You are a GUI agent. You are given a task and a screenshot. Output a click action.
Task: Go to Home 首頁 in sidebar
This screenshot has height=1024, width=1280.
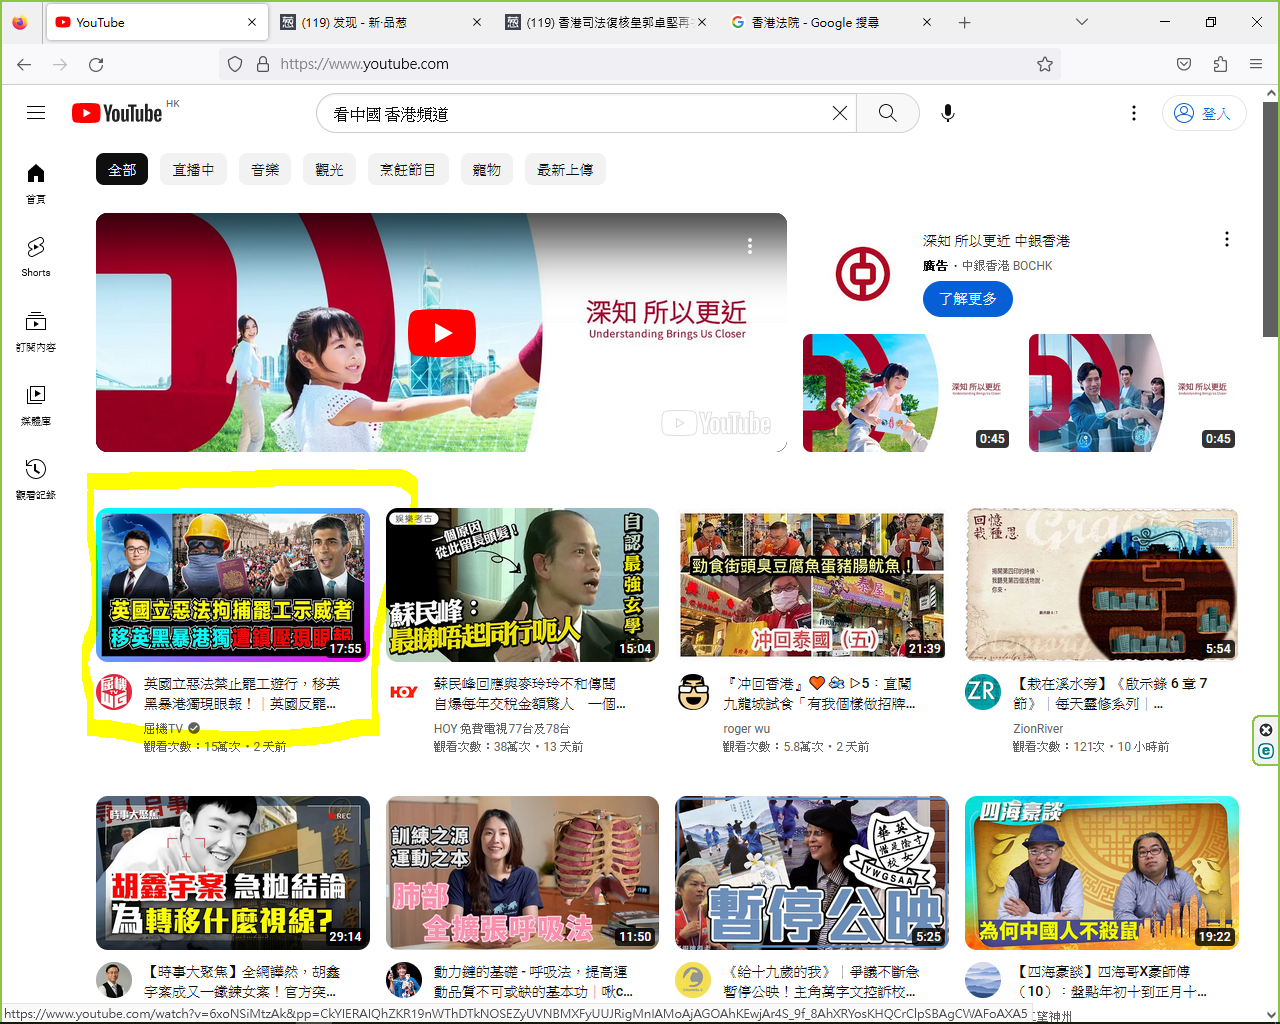pyautogui.click(x=36, y=184)
